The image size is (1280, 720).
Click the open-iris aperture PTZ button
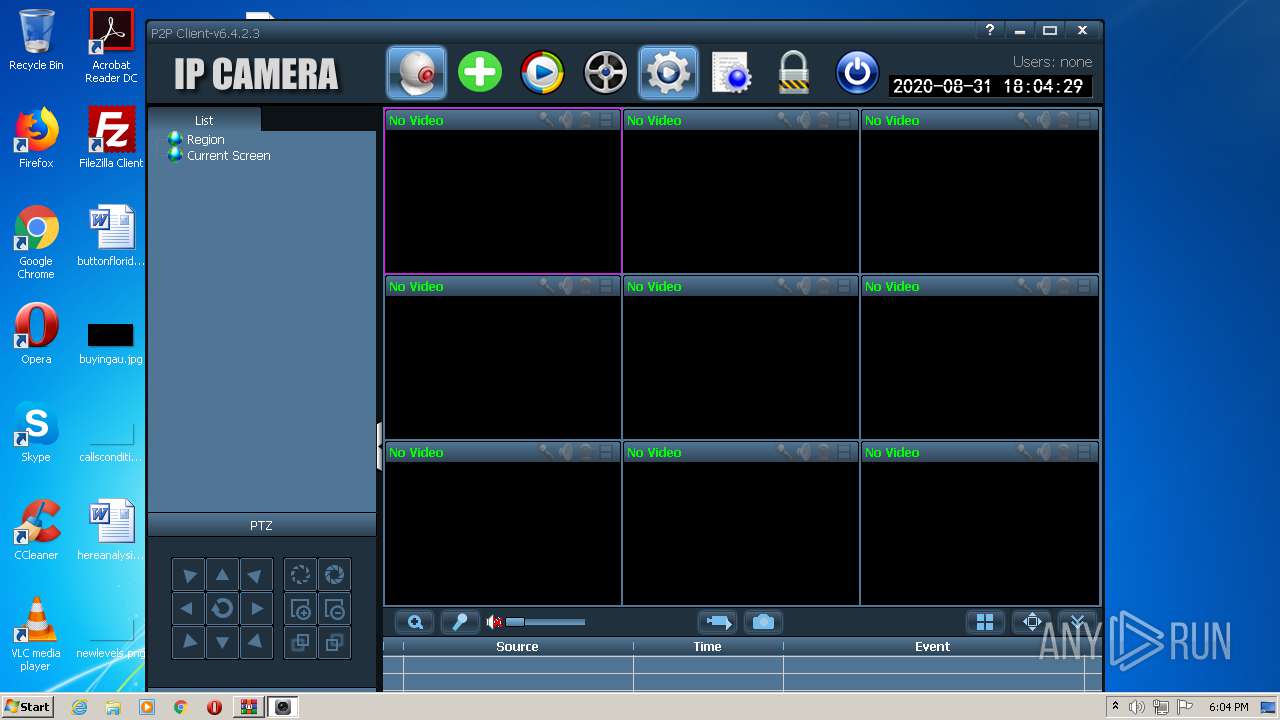click(300, 575)
